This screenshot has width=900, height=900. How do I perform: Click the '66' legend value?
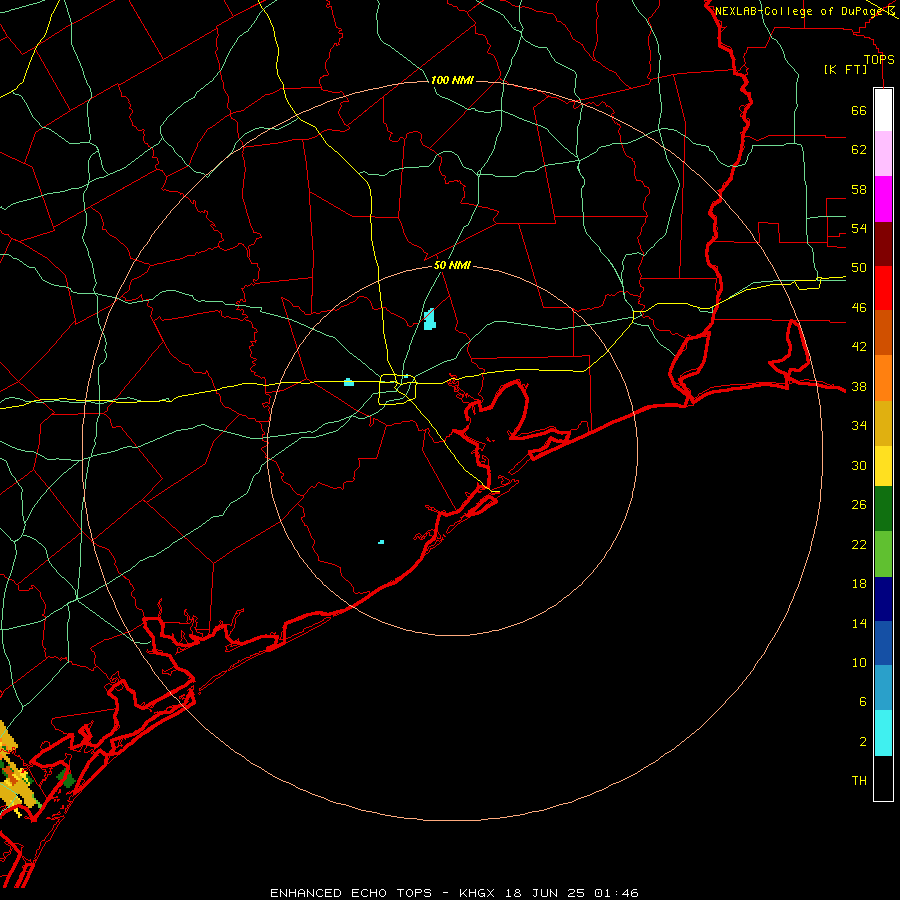coord(859,110)
